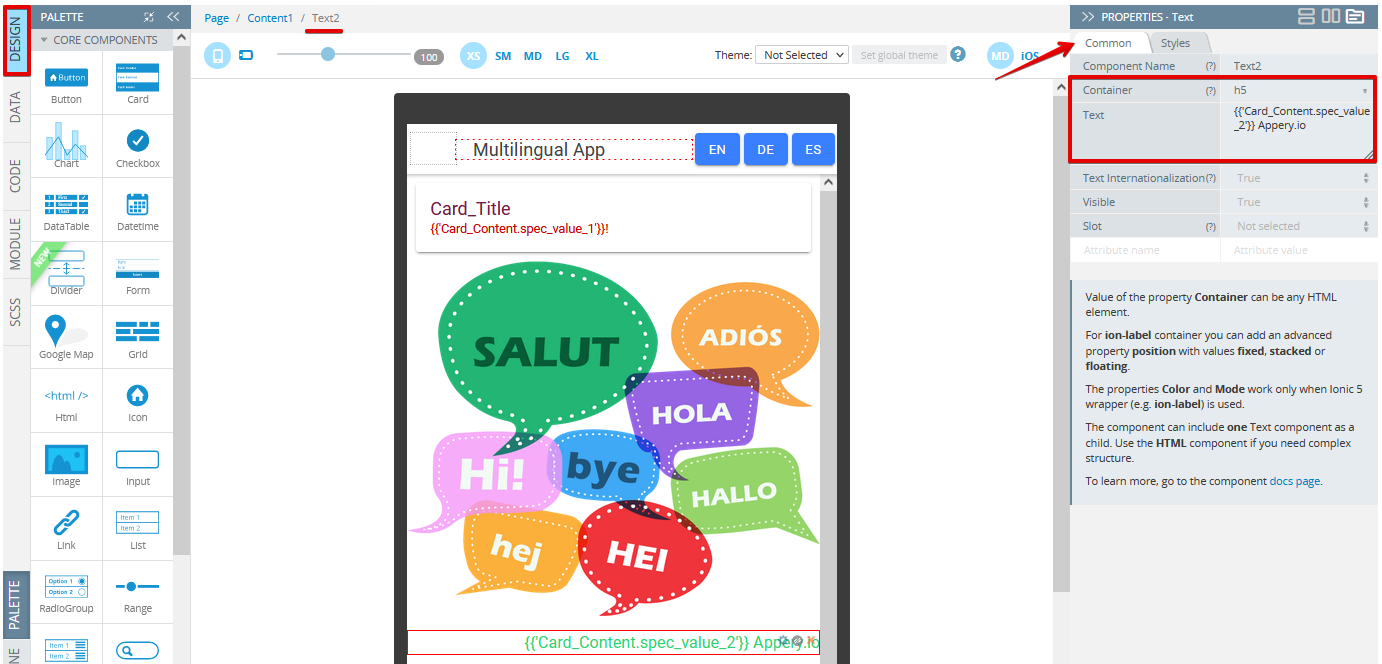
Task: Open the Container h5 dropdown
Action: [1298, 90]
